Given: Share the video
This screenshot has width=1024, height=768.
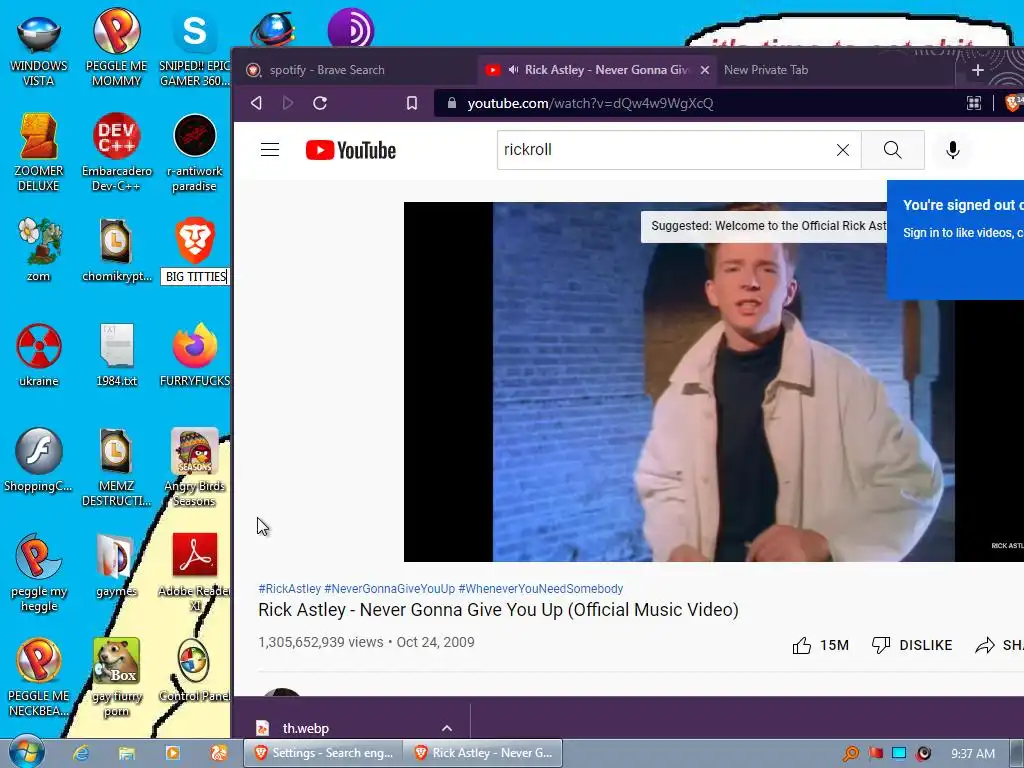Looking at the screenshot, I should (999, 645).
